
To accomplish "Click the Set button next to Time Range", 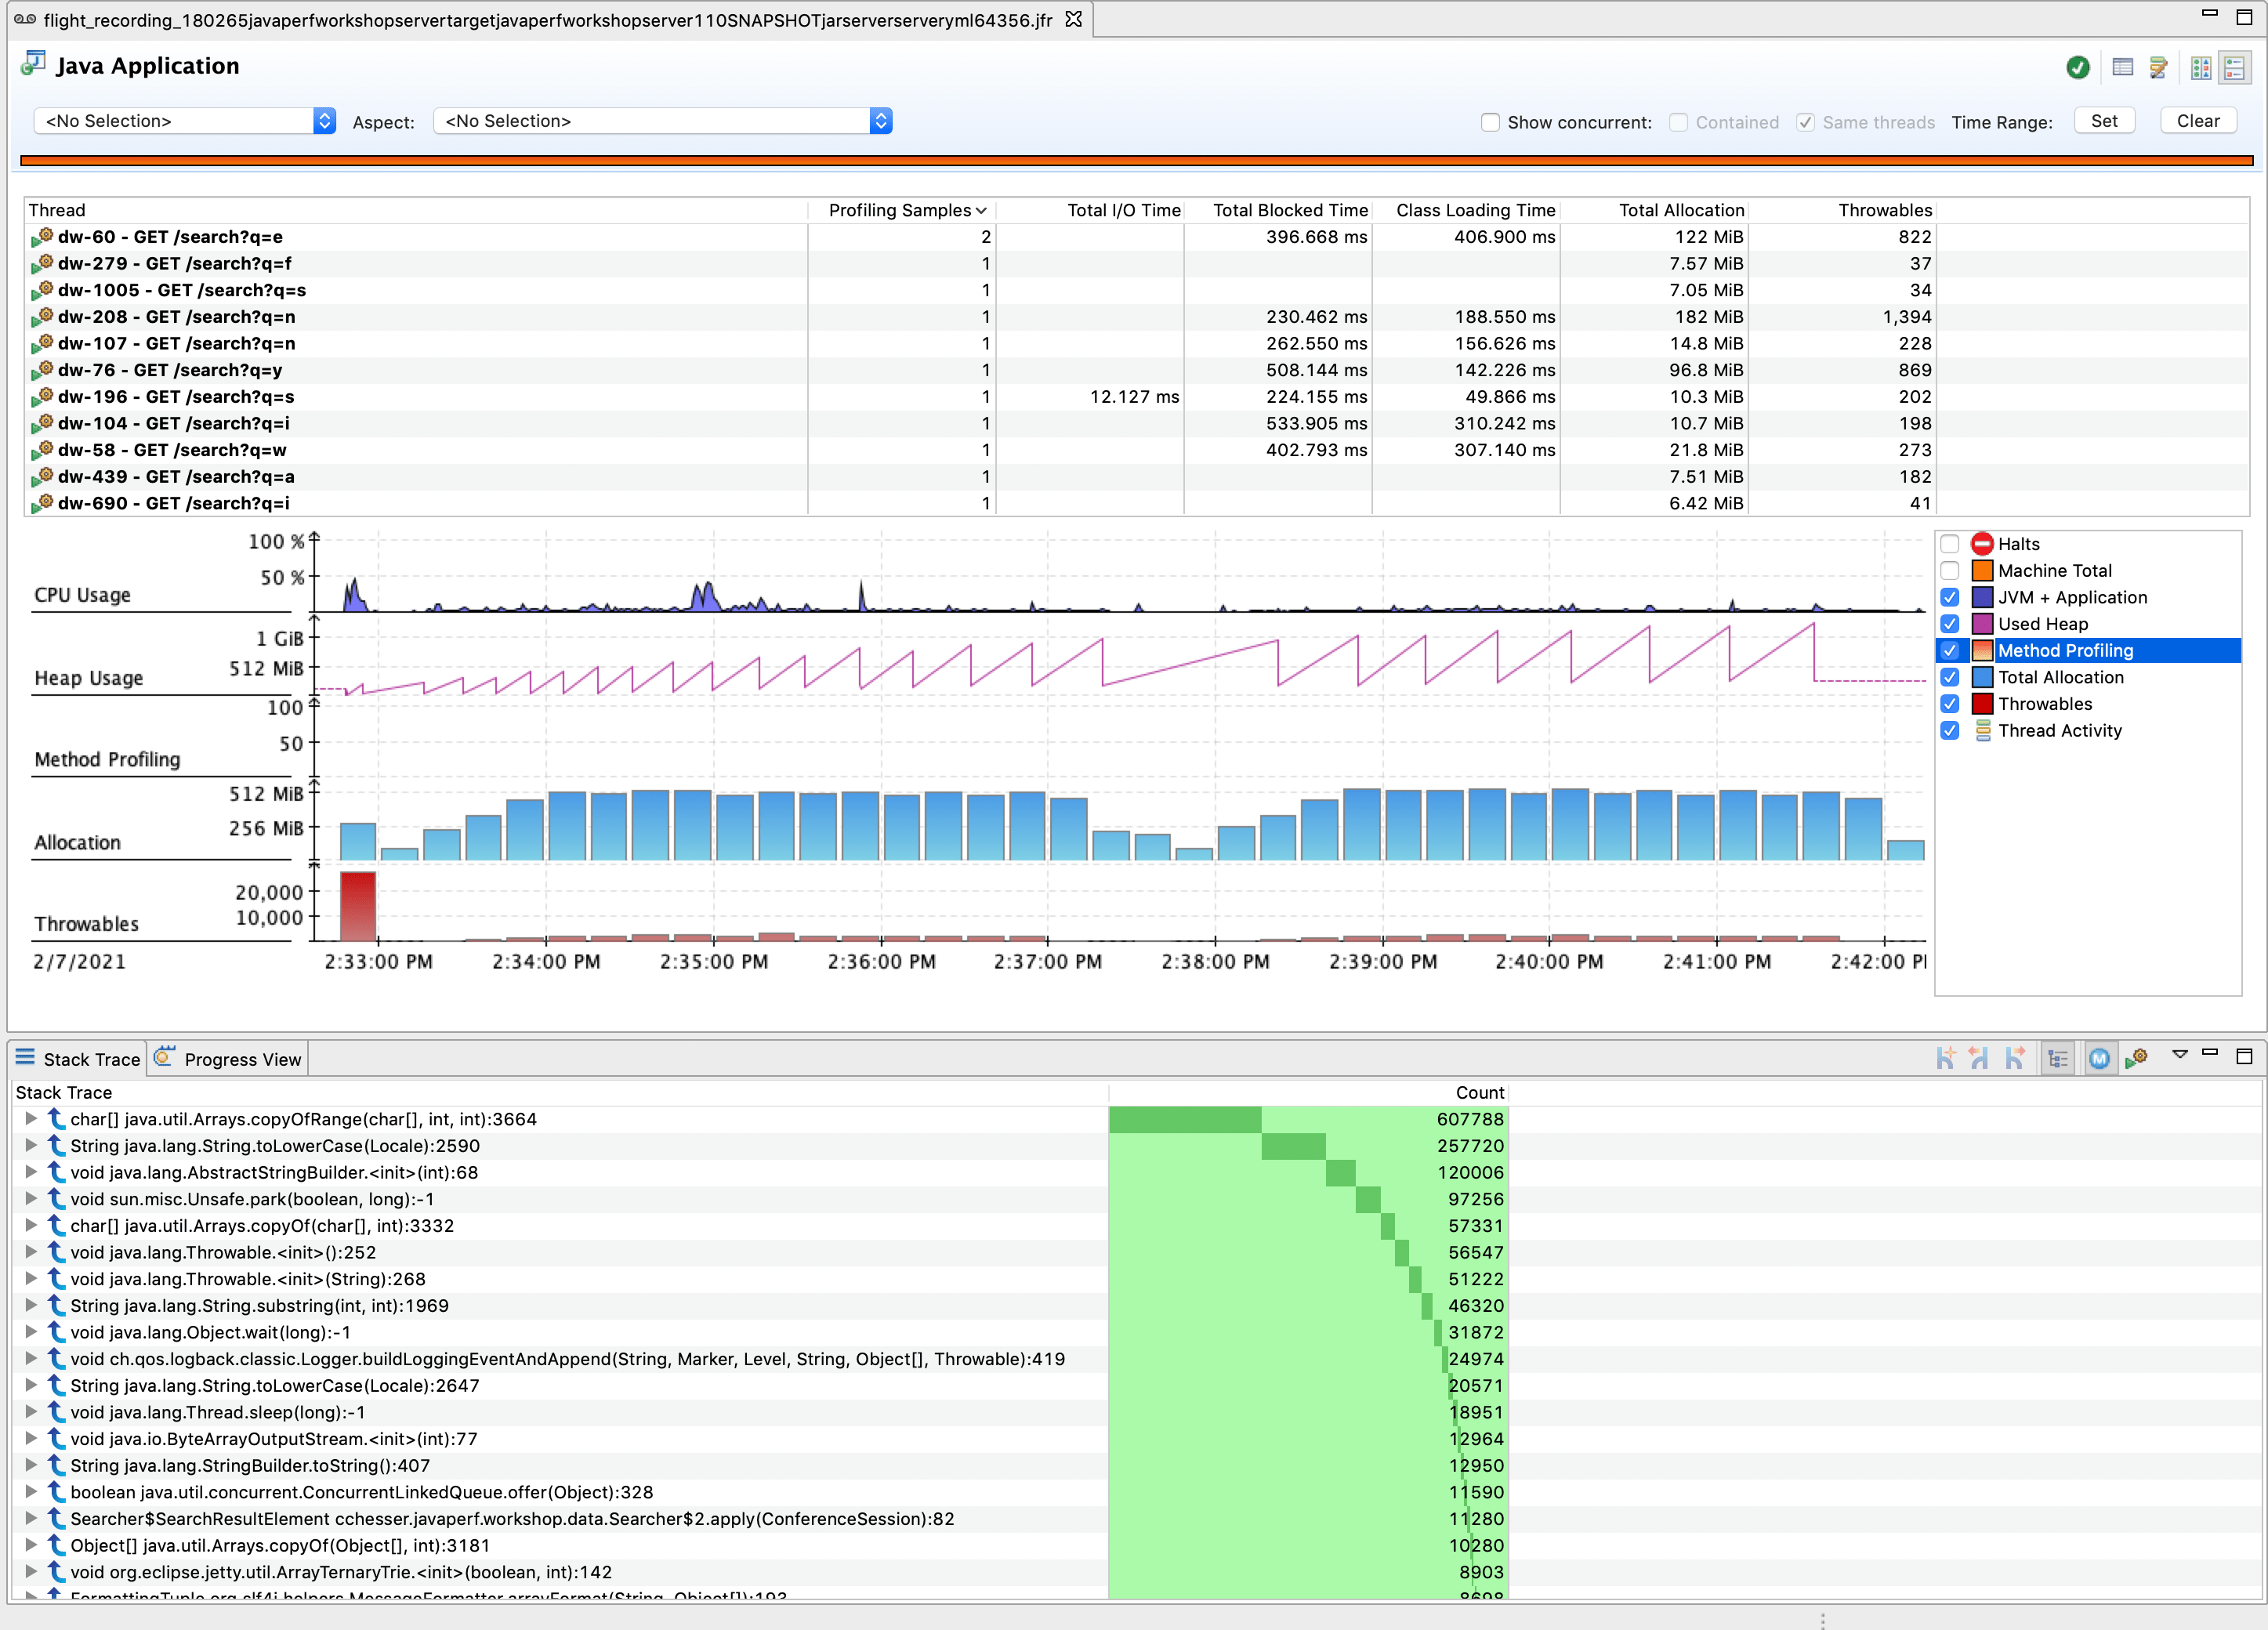I will pyautogui.click(x=2104, y=120).
